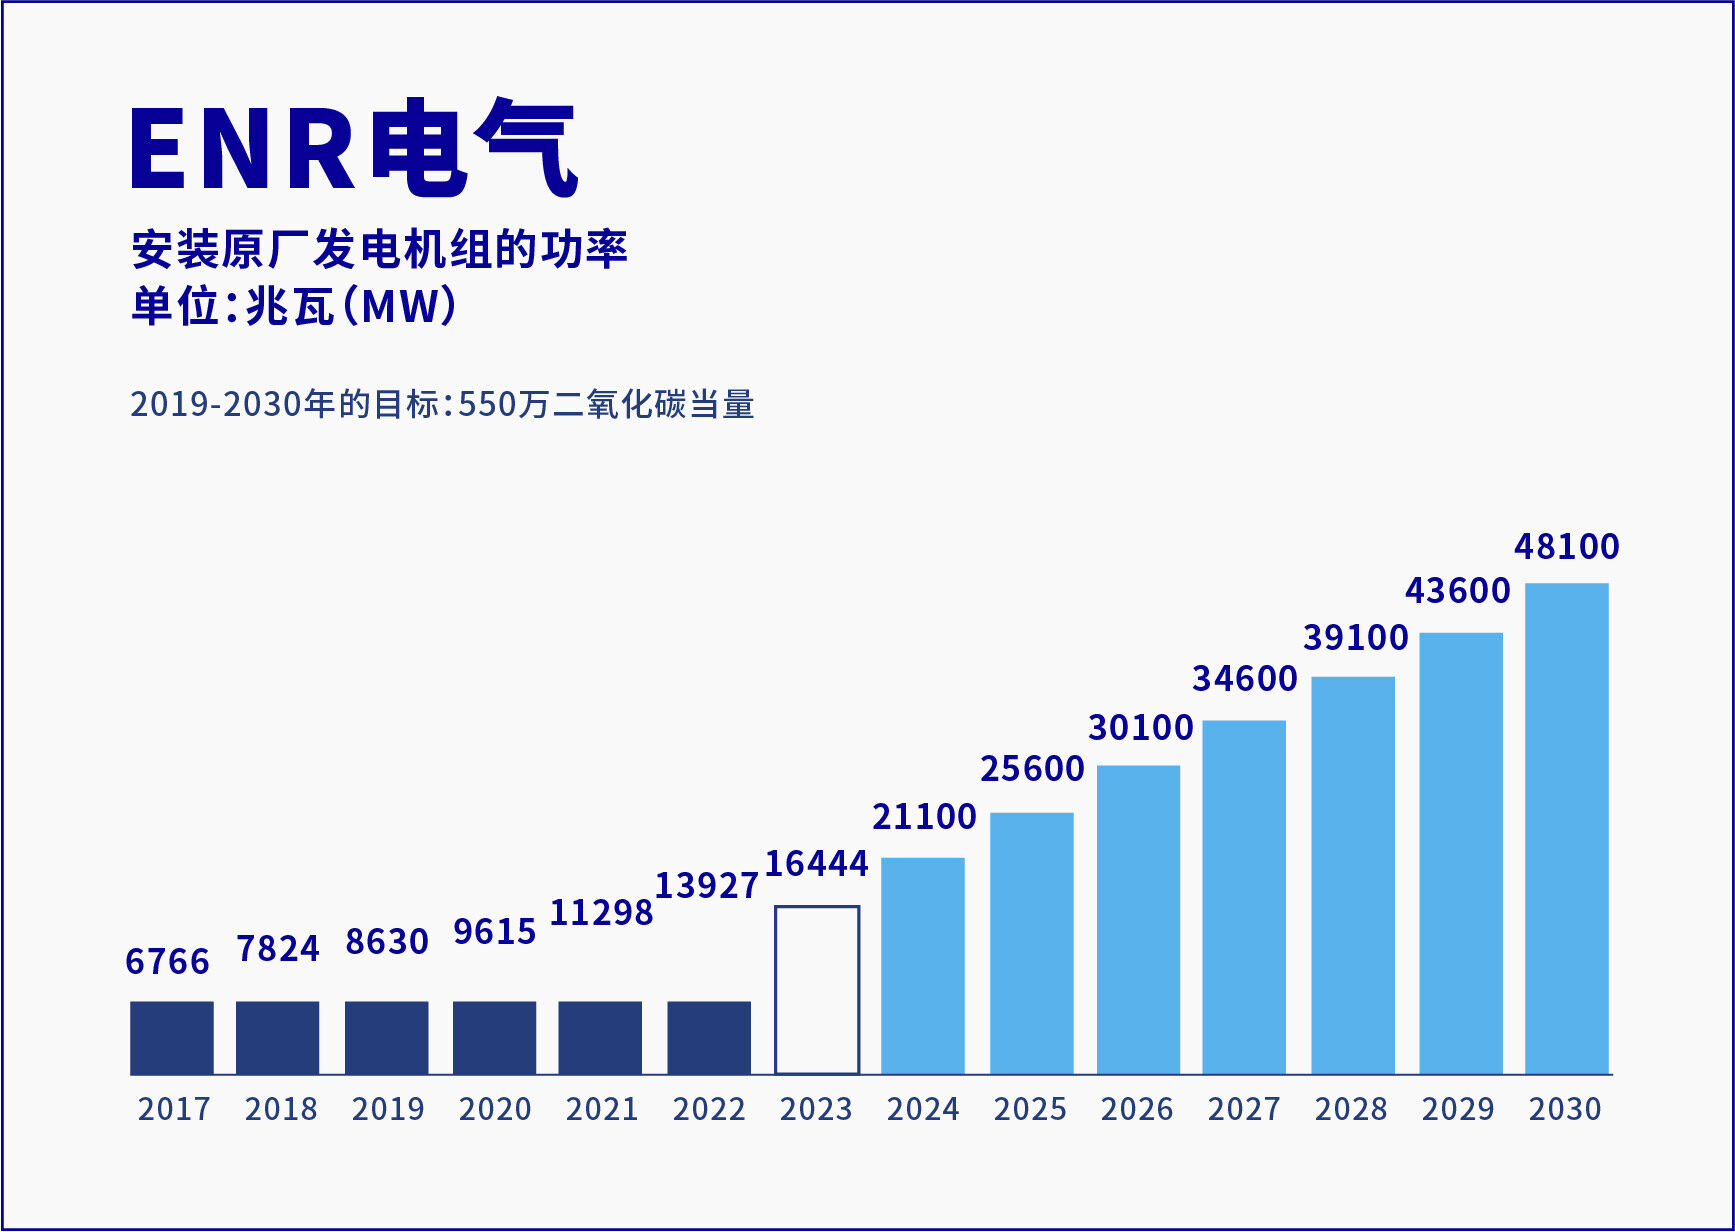Click the light blue 2028 bar

point(1352,875)
